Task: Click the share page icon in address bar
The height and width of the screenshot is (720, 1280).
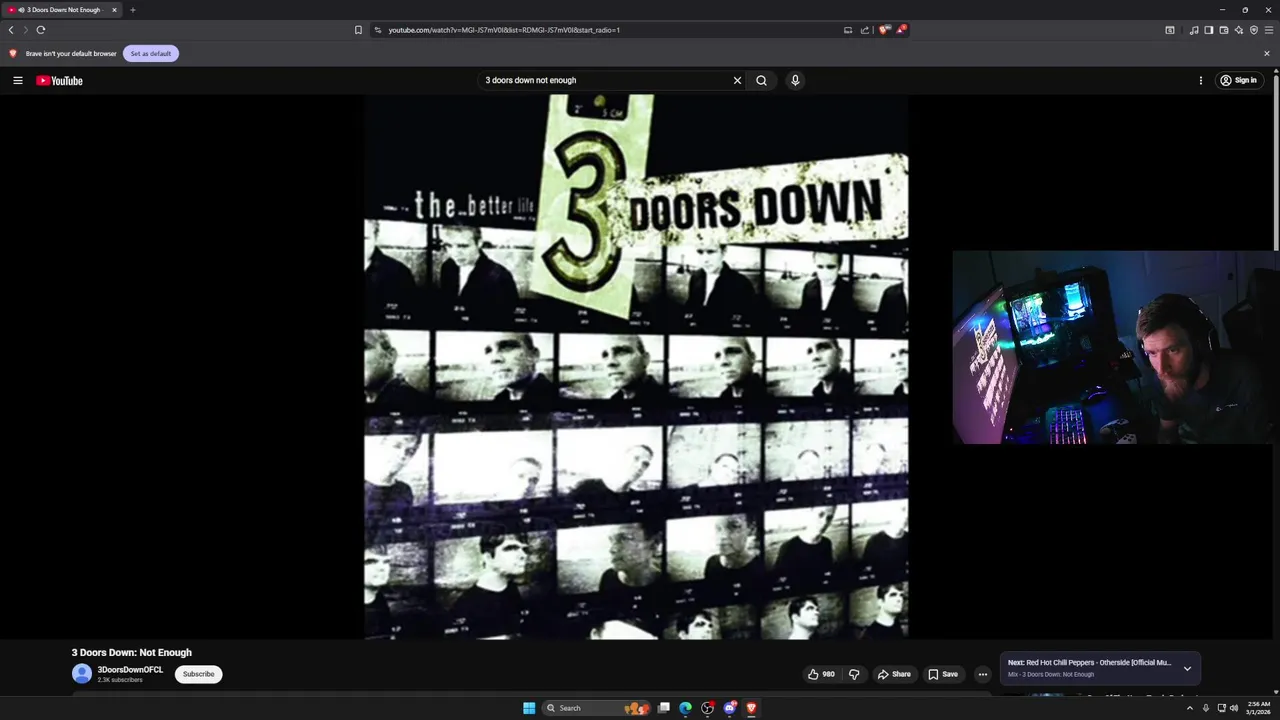Action: click(865, 30)
